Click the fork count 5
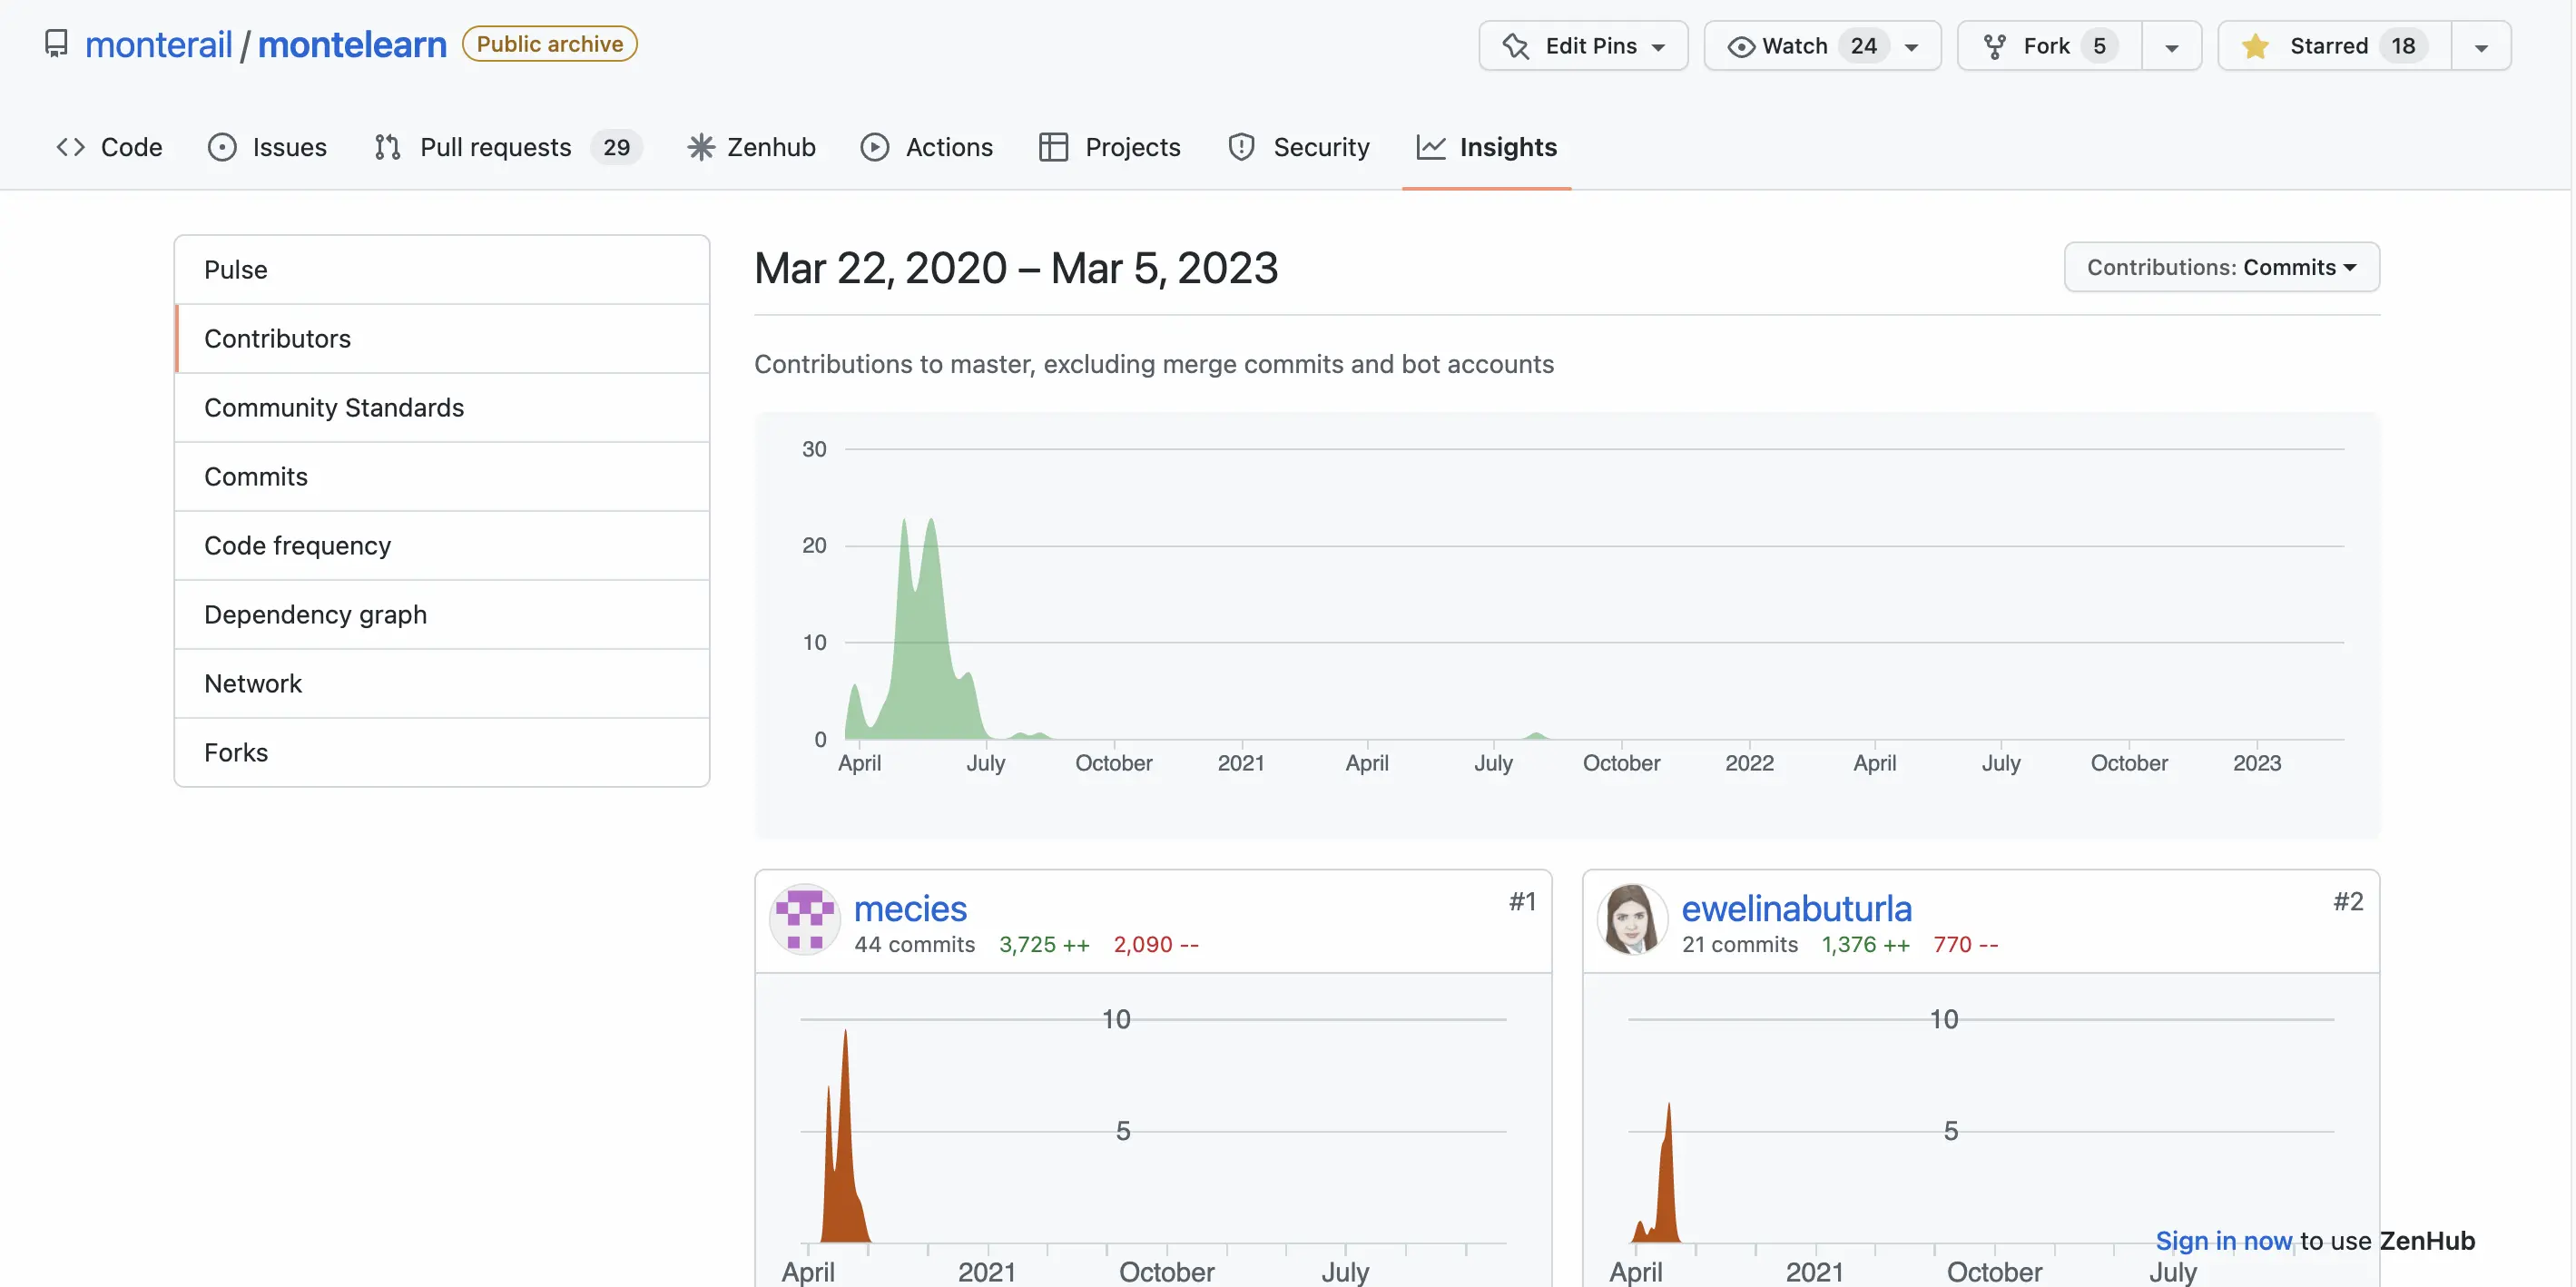 (2099, 46)
